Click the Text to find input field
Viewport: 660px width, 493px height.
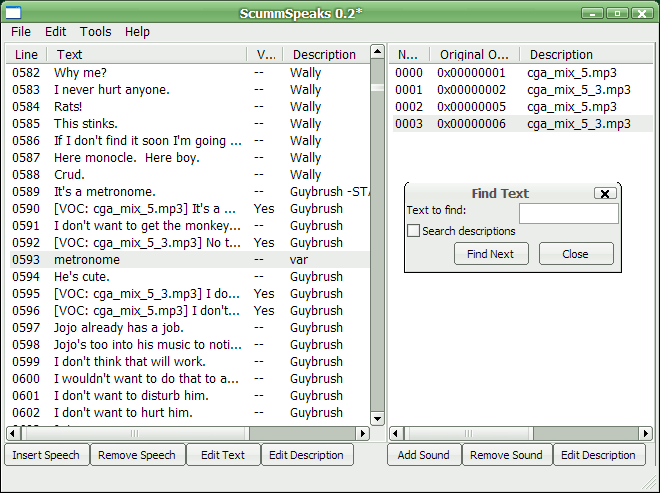pyautogui.click(x=568, y=213)
